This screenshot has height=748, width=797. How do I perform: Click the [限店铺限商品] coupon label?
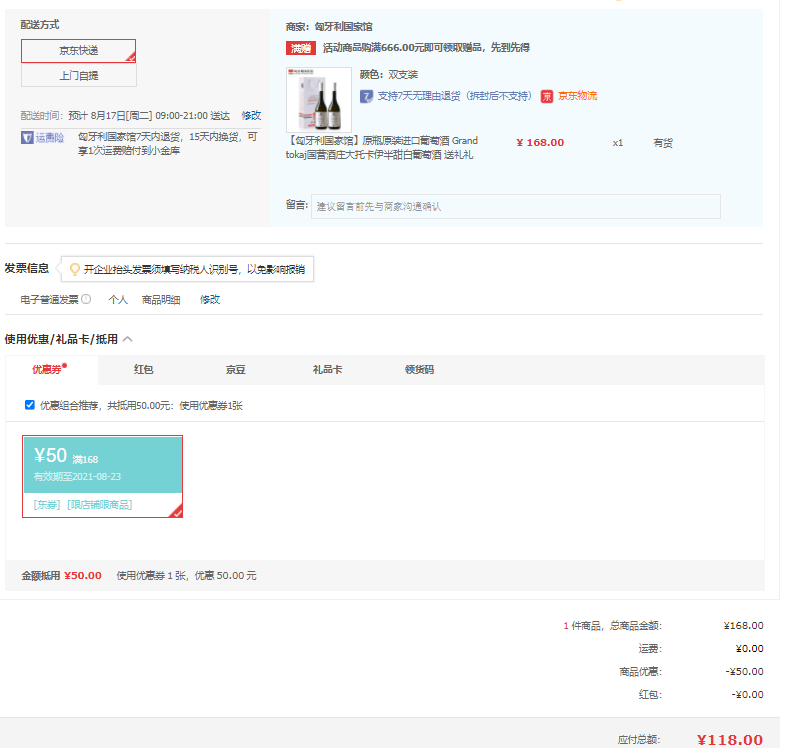[x=100, y=505]
